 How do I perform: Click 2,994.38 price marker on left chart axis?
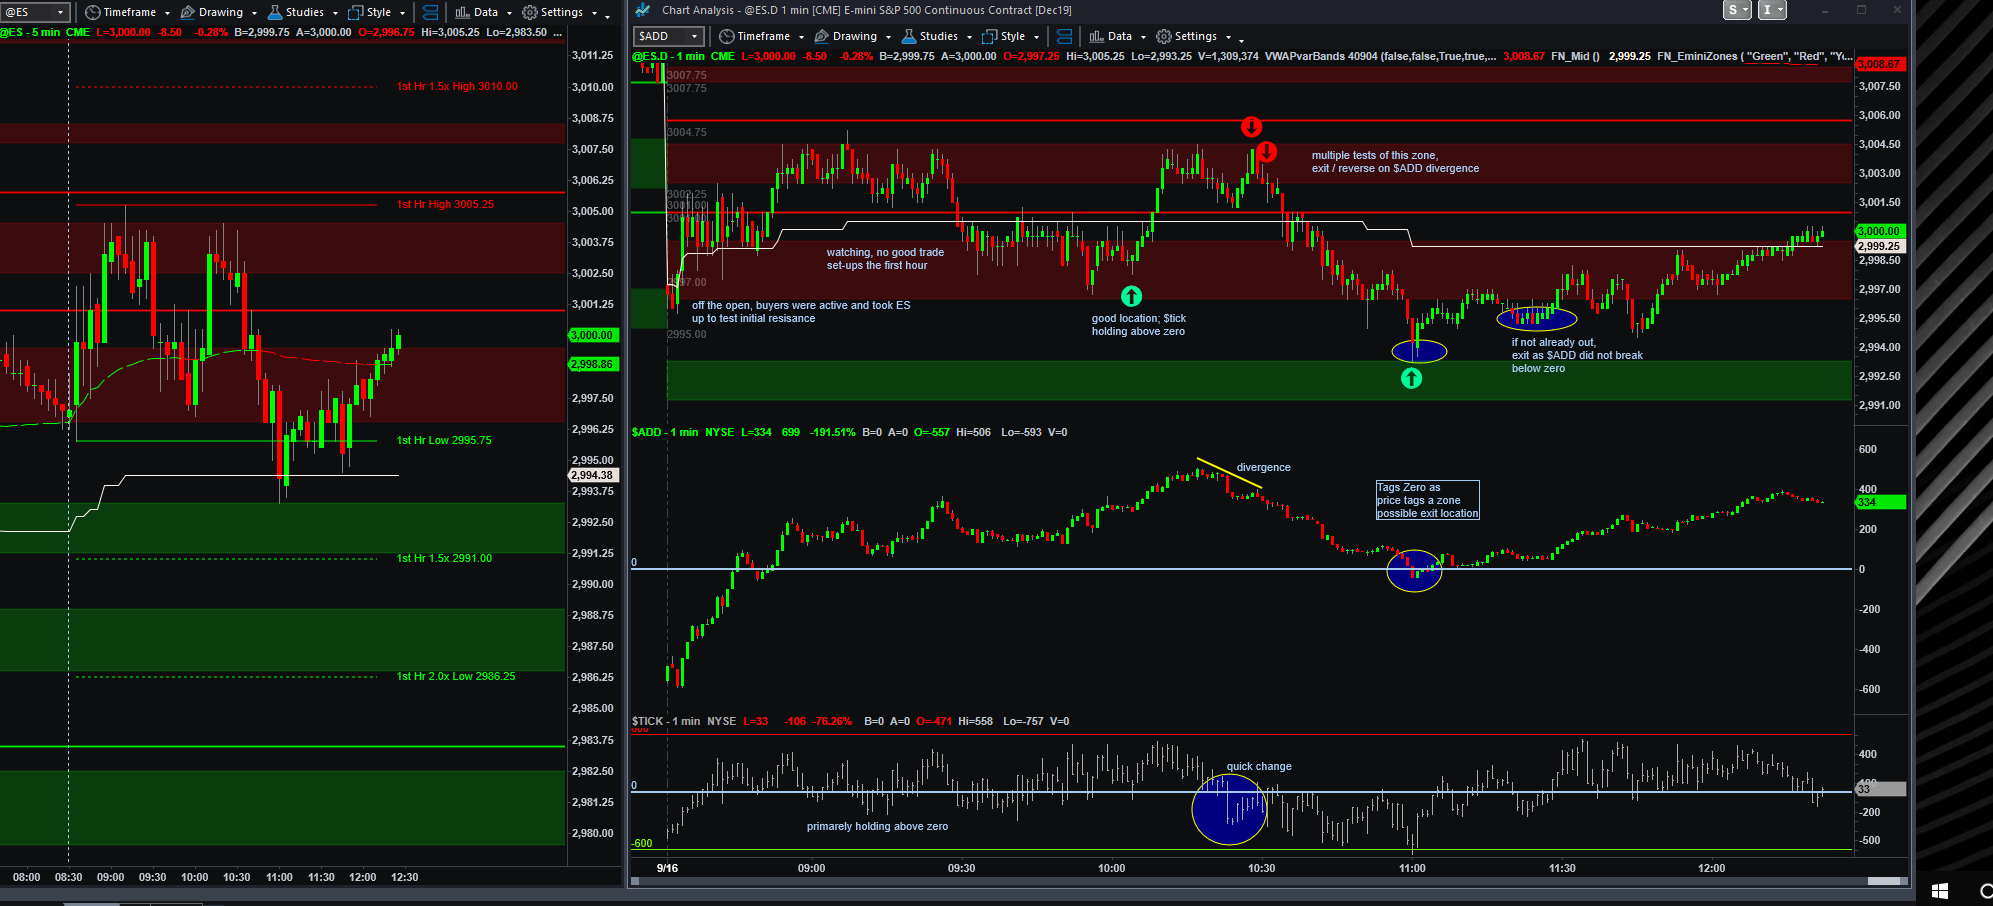coord(593,475)
